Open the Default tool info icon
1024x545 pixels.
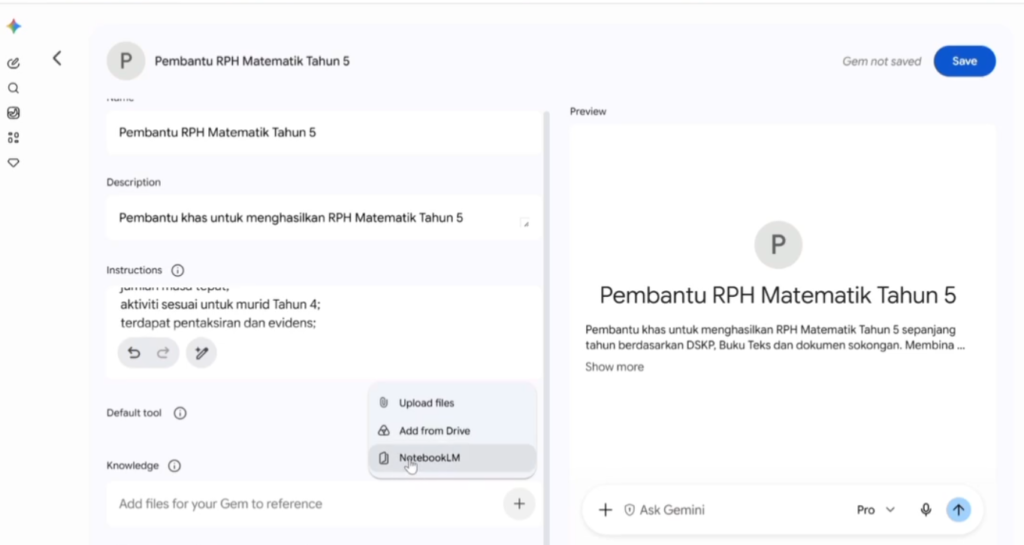[x=180, y=413]
